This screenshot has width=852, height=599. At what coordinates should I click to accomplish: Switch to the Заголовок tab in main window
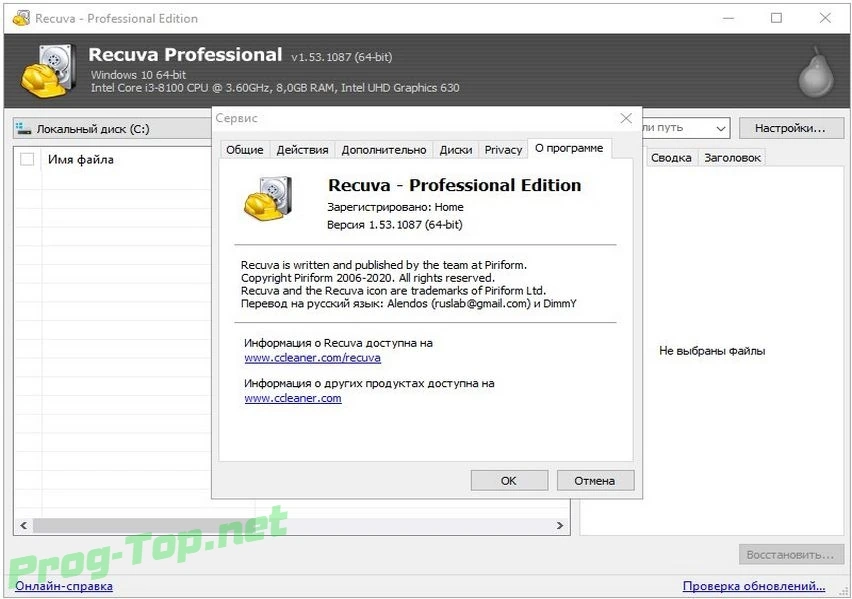[x=732, y=158]
